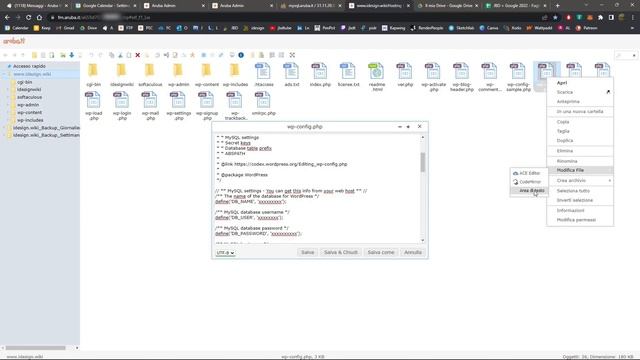This screenshot has height=360, width=640.
Task: Select the wp-load.php file icon
Action: point(93,100)
